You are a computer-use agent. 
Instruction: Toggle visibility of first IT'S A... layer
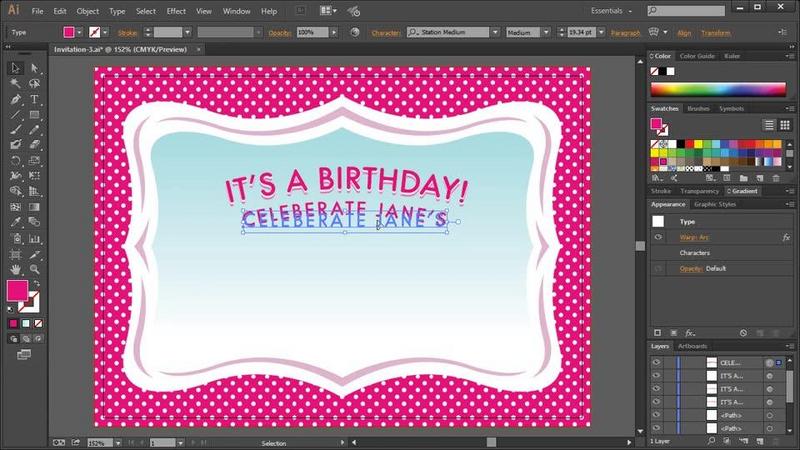tap(656, 376)
